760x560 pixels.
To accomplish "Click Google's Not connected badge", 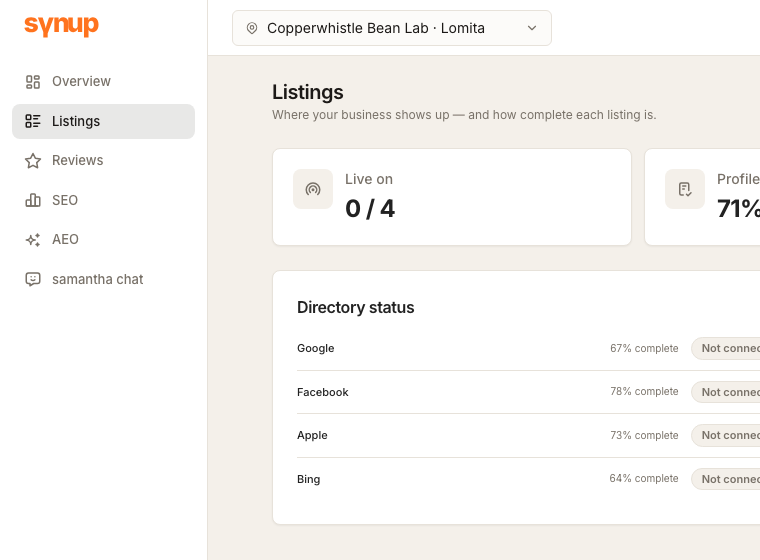I will click(726, 348).
